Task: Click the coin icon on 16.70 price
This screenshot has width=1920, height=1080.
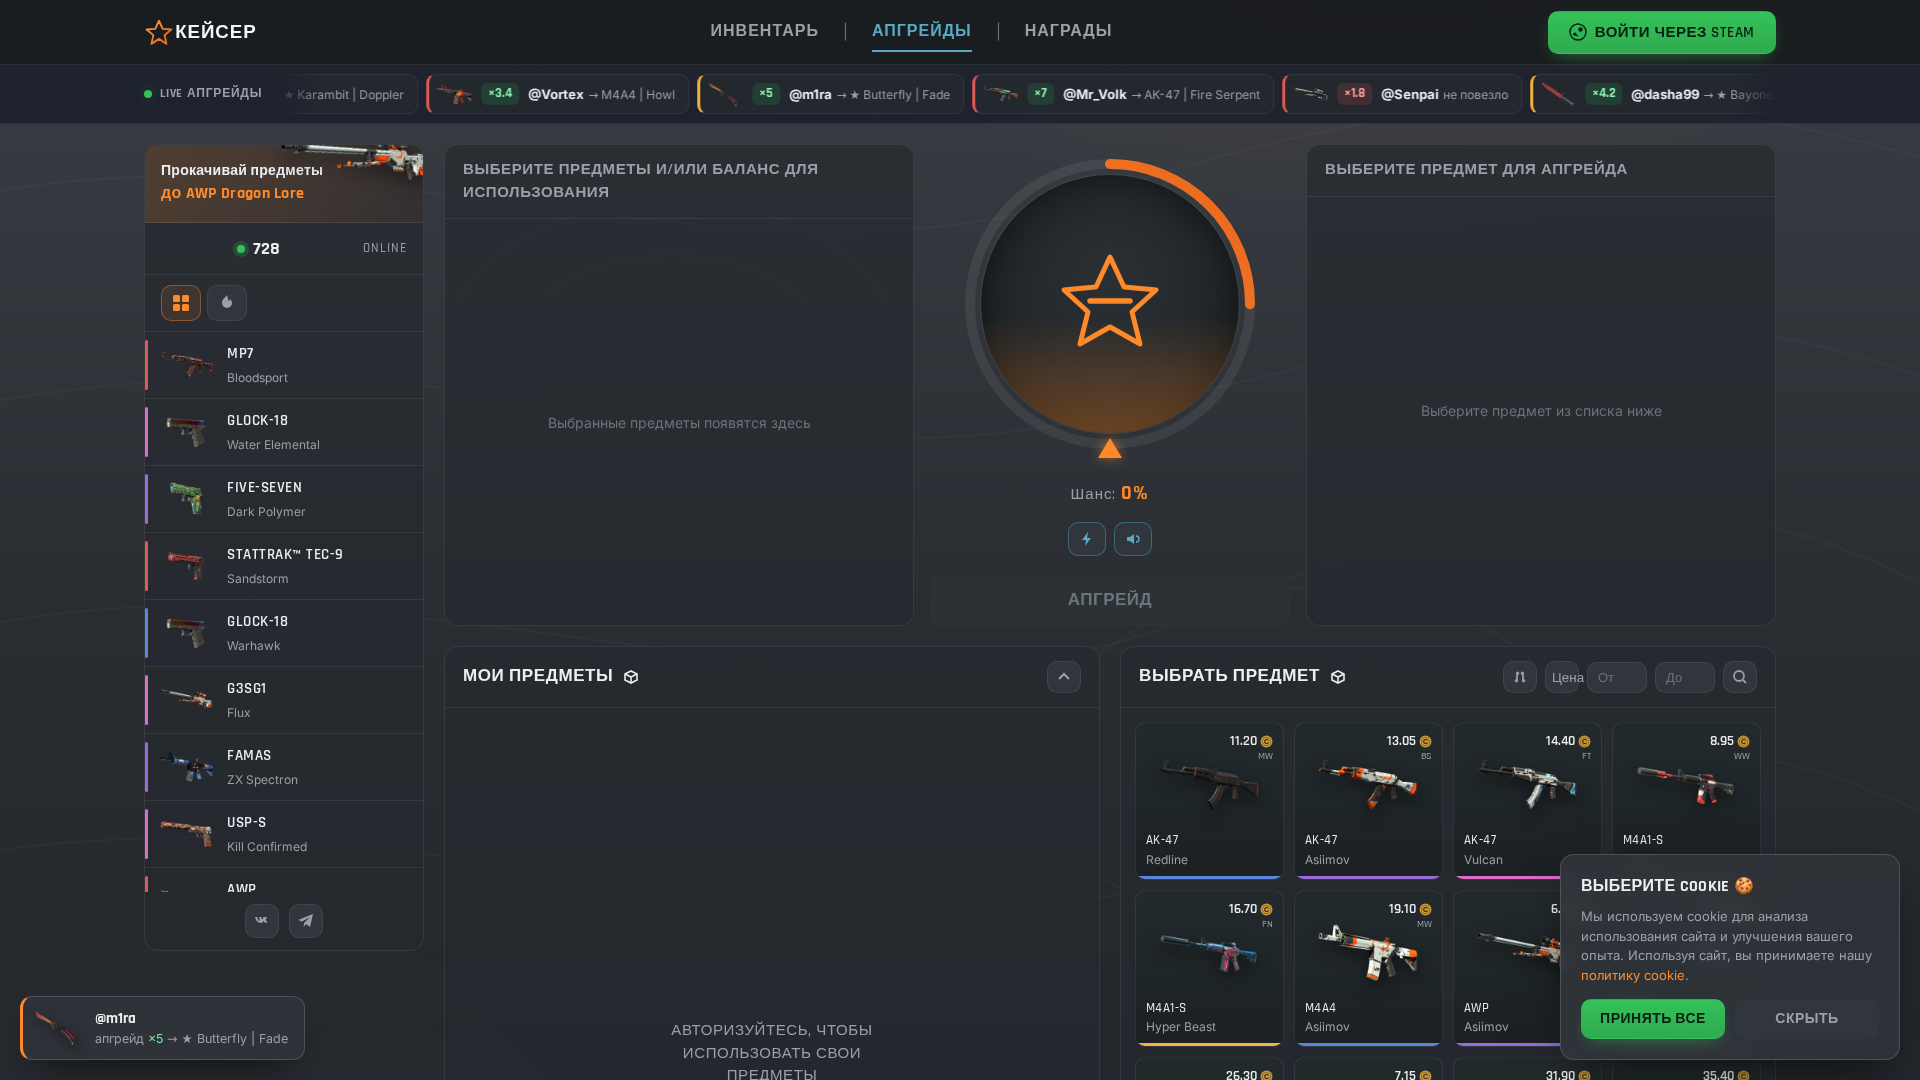Action: point(1266,910)
